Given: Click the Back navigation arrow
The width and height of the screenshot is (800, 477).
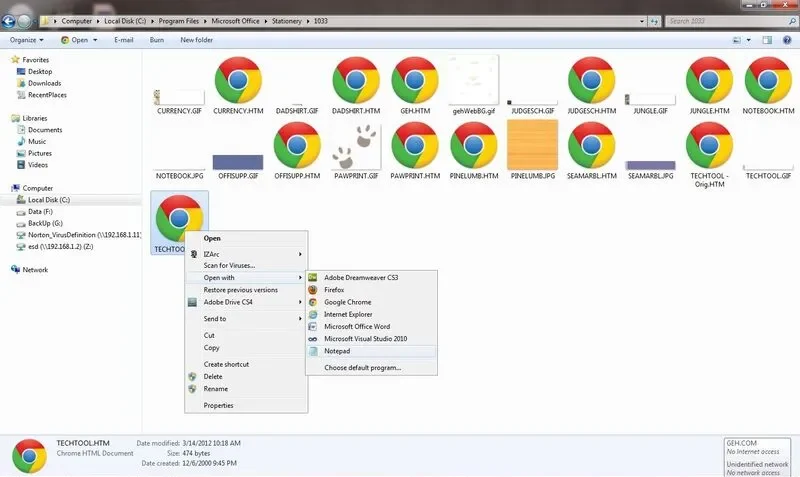Looking at the screenshot, I should pyautogui.click(x=8, y=21).
